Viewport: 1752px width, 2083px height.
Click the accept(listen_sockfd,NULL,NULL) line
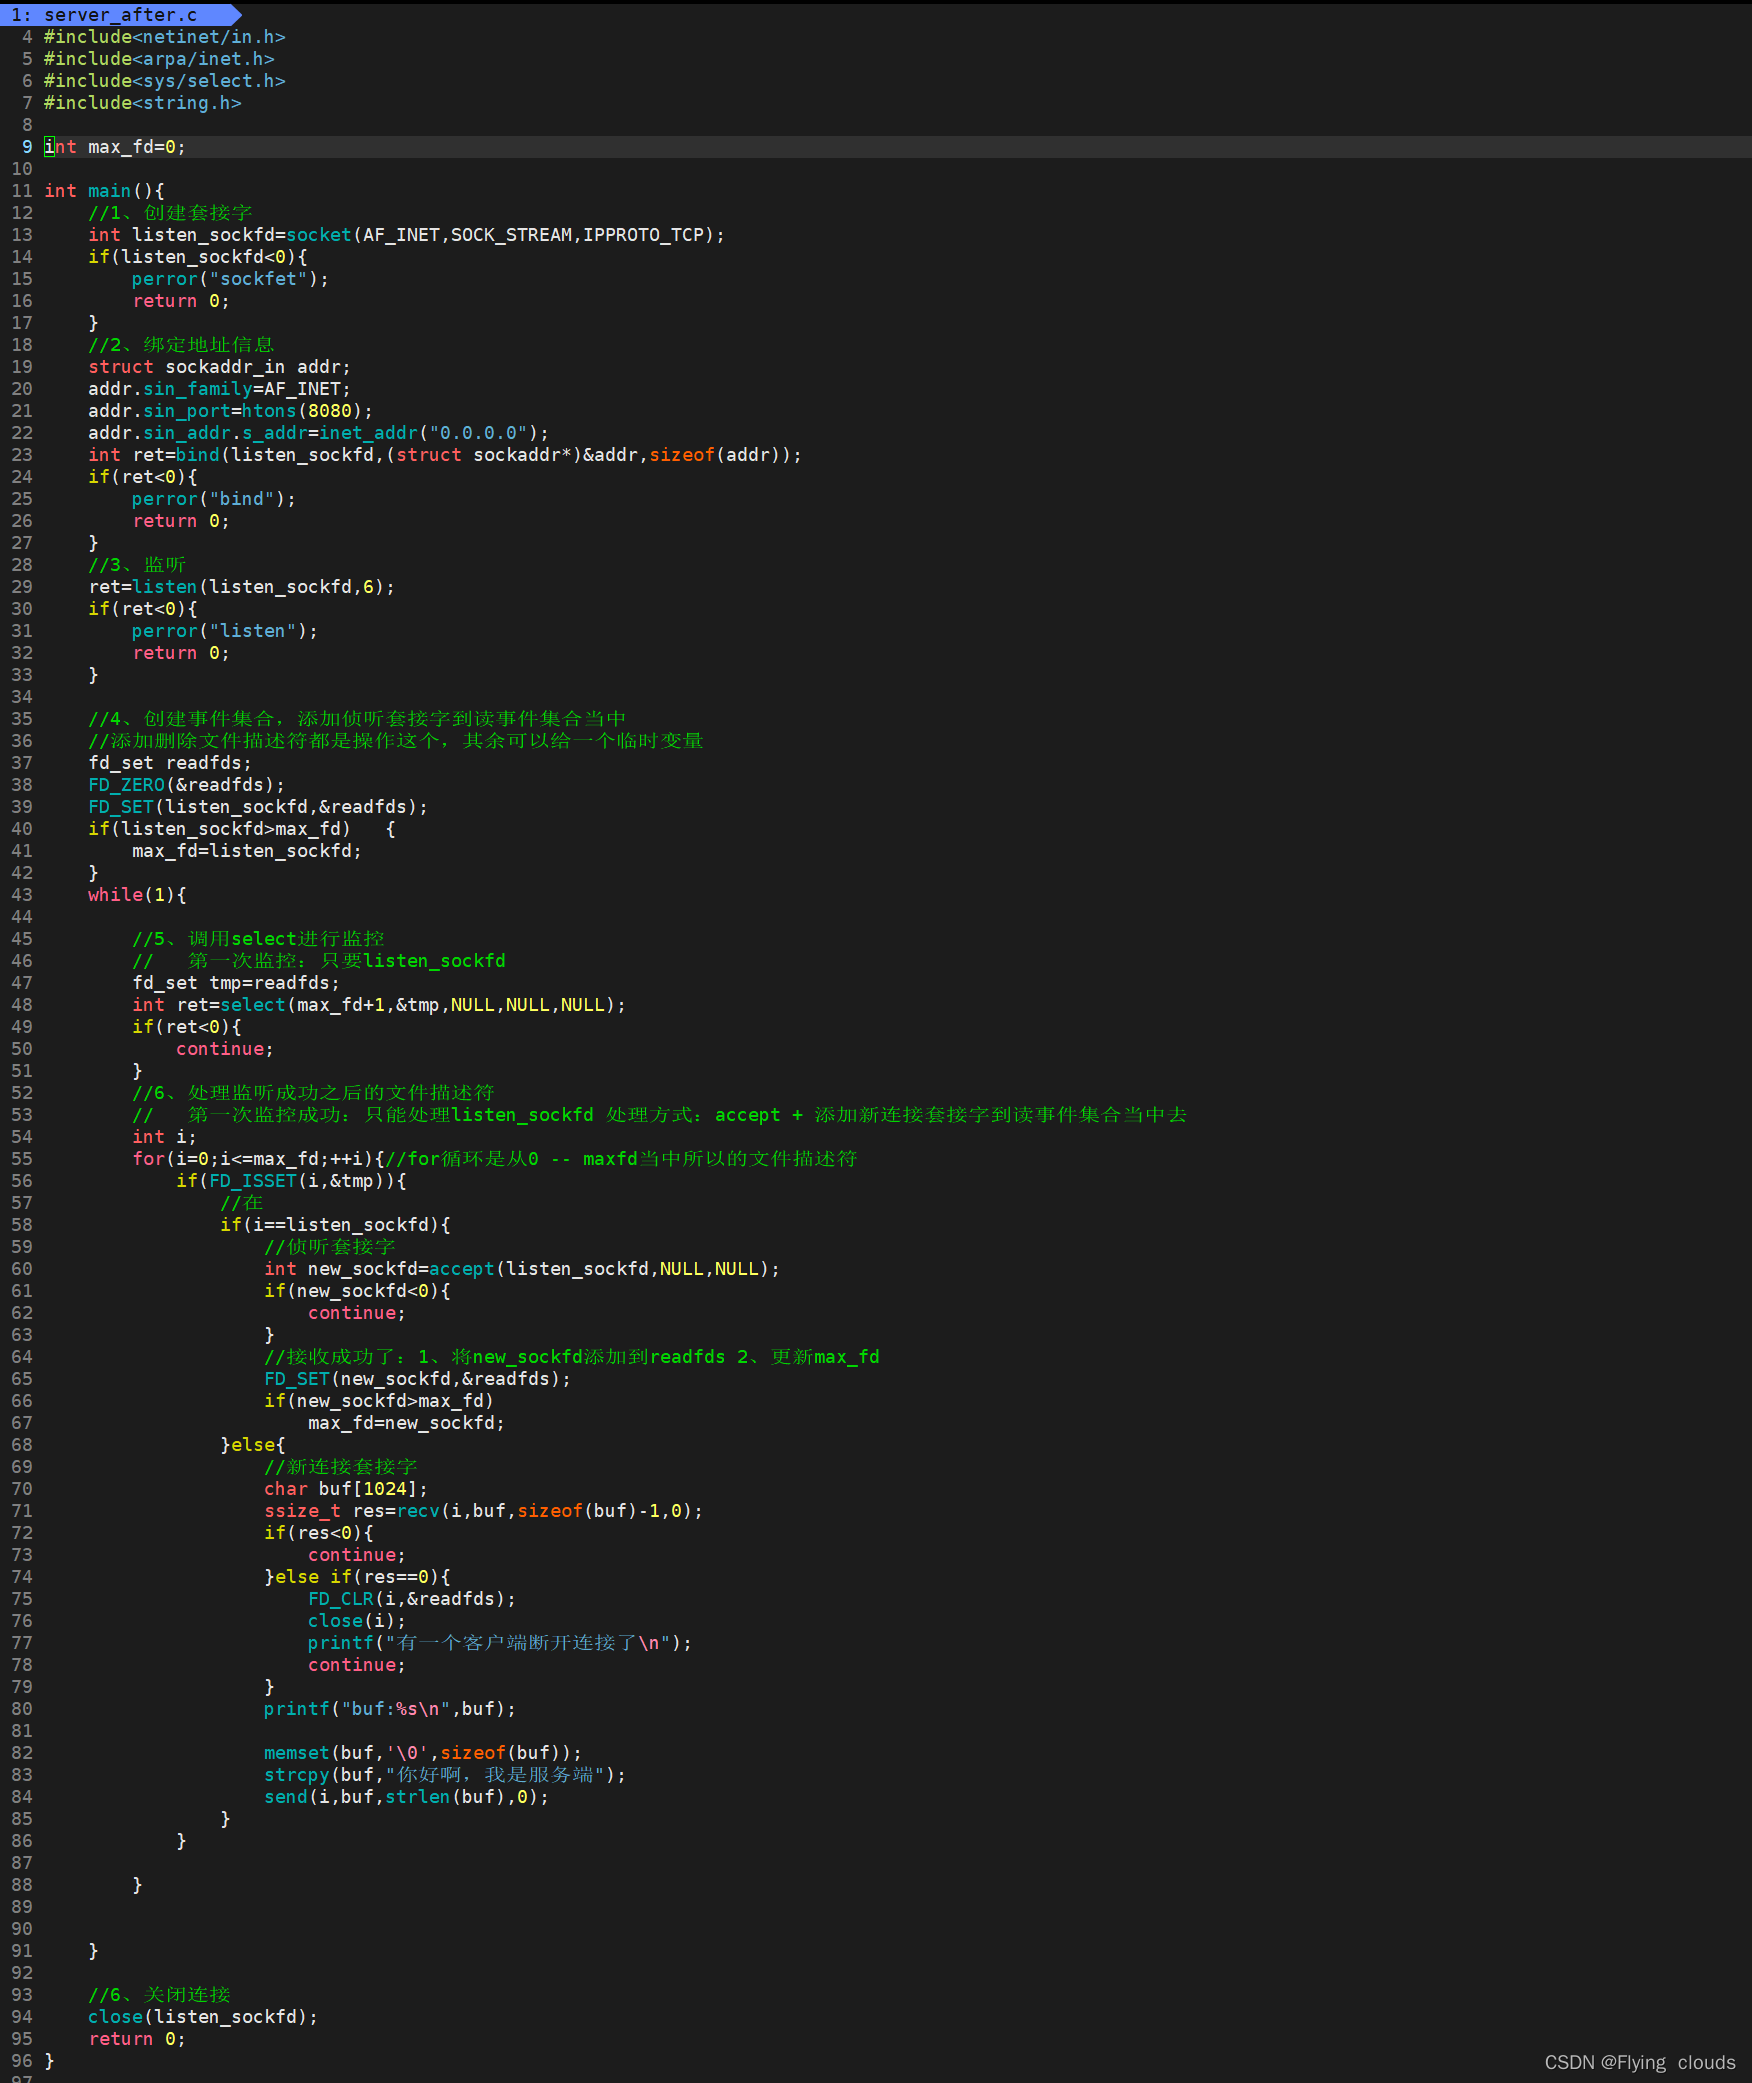522,1269
